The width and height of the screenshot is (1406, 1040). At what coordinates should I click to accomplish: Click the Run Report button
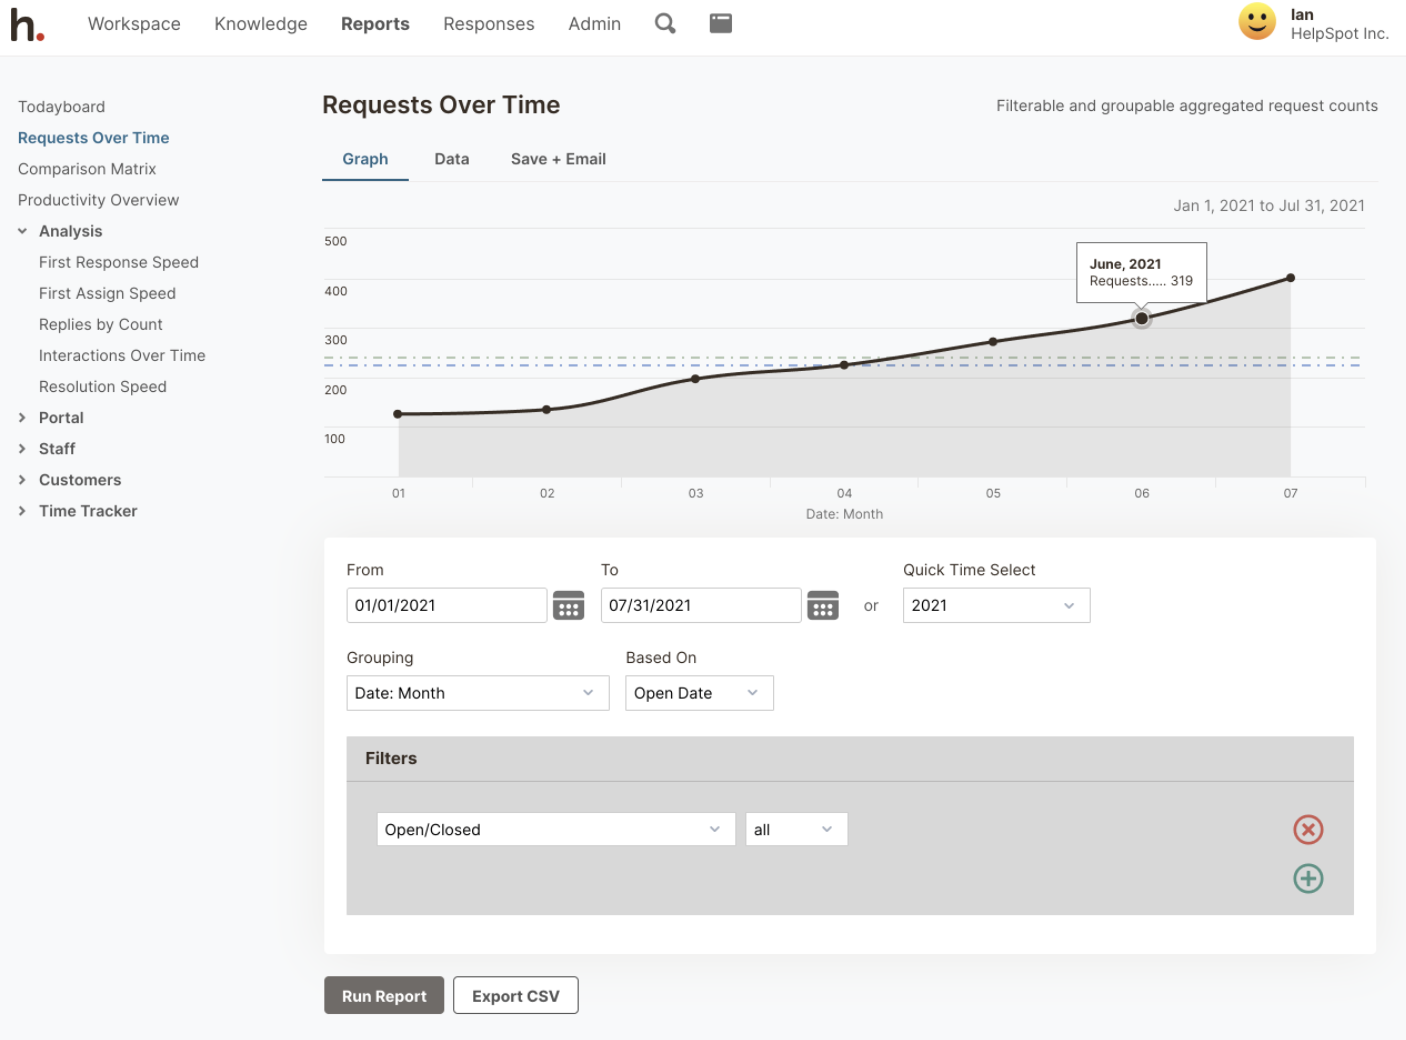pyautogui.click(x=384, y=996)
